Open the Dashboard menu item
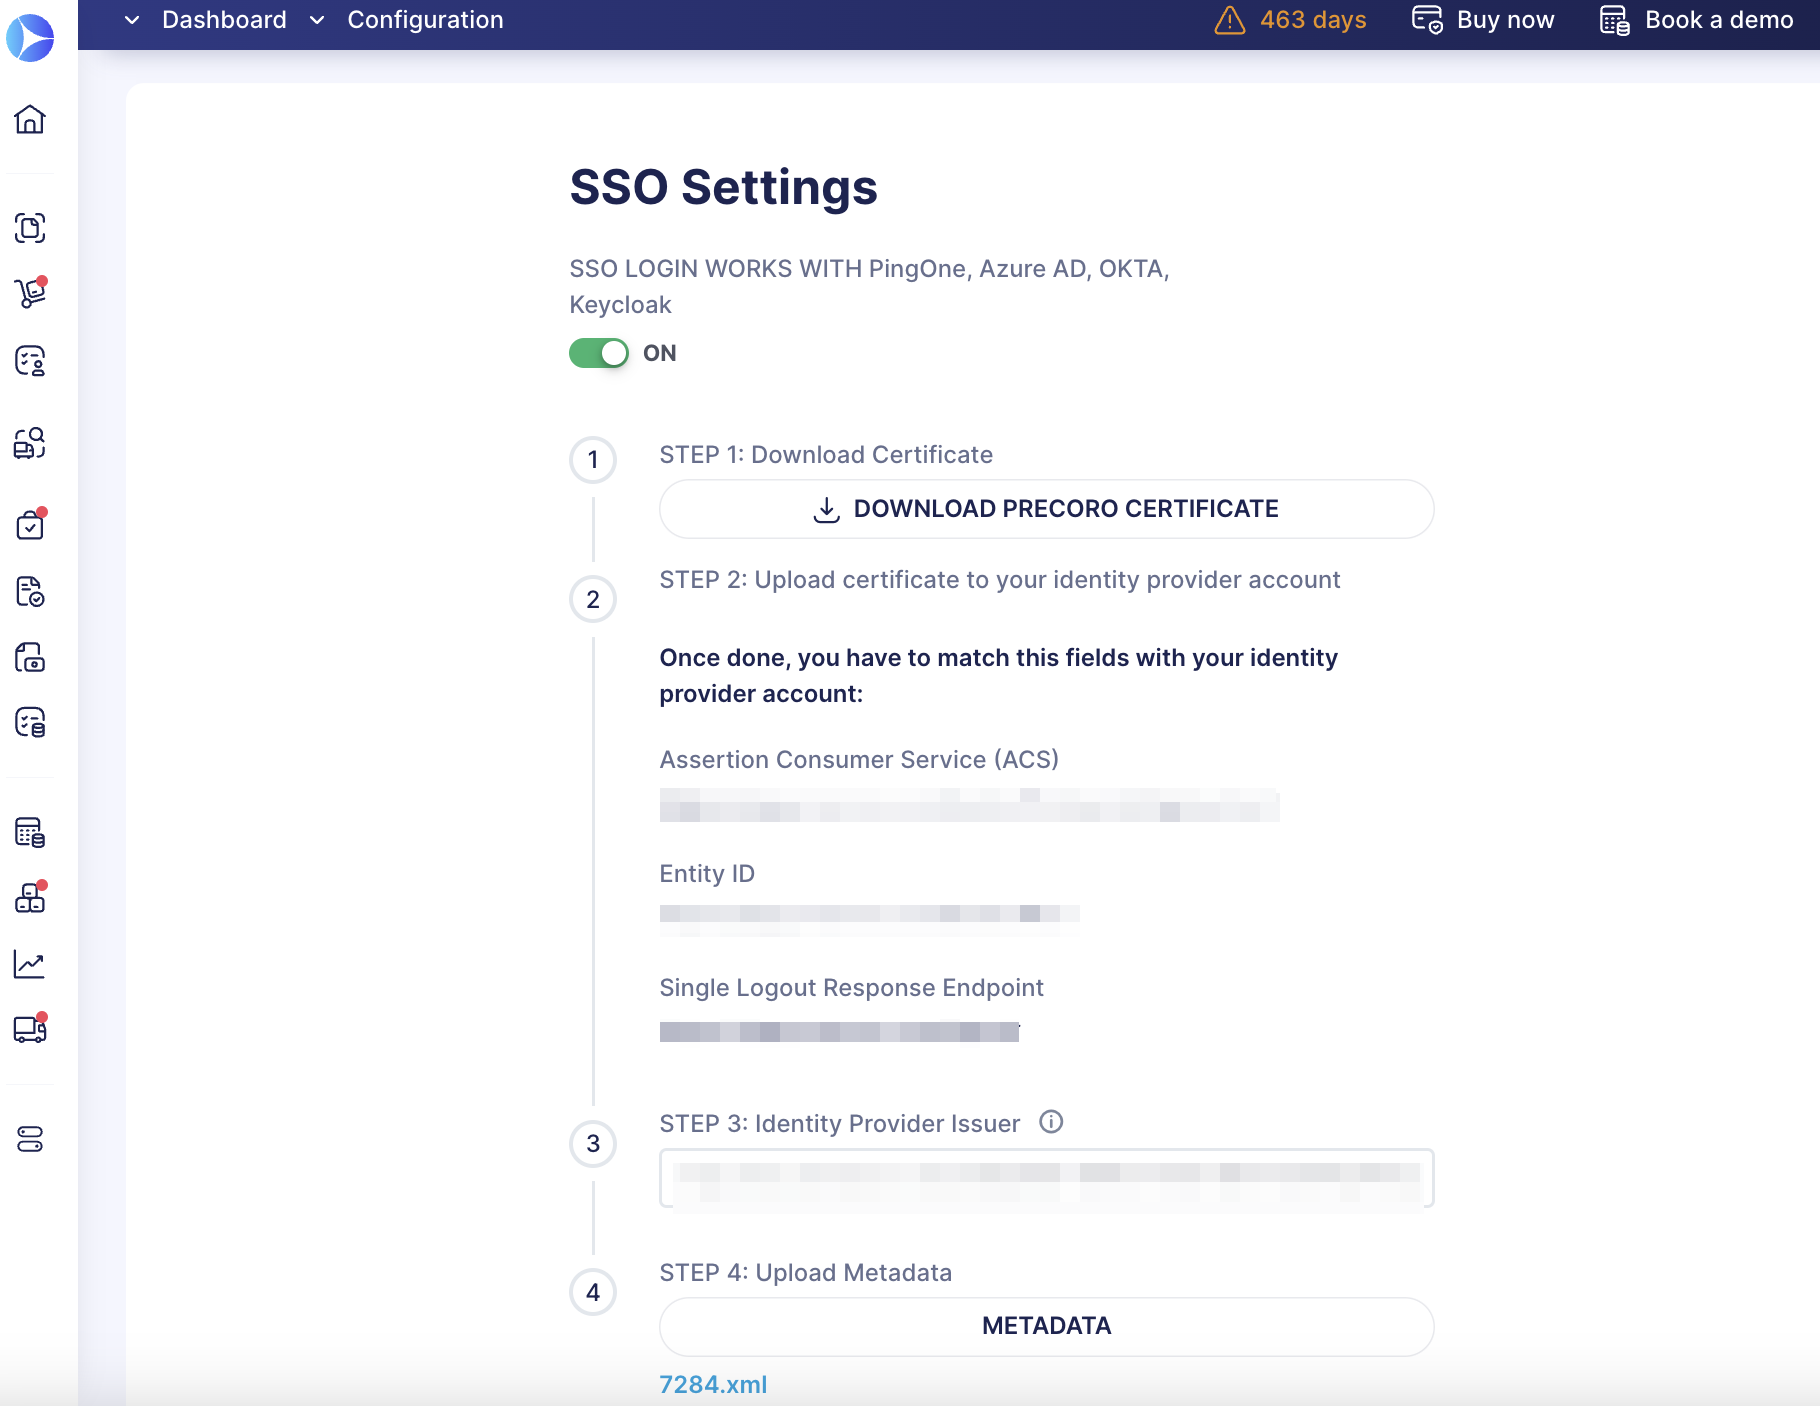Viewport: 1820px width, 1406px height. tap(224, 20)
